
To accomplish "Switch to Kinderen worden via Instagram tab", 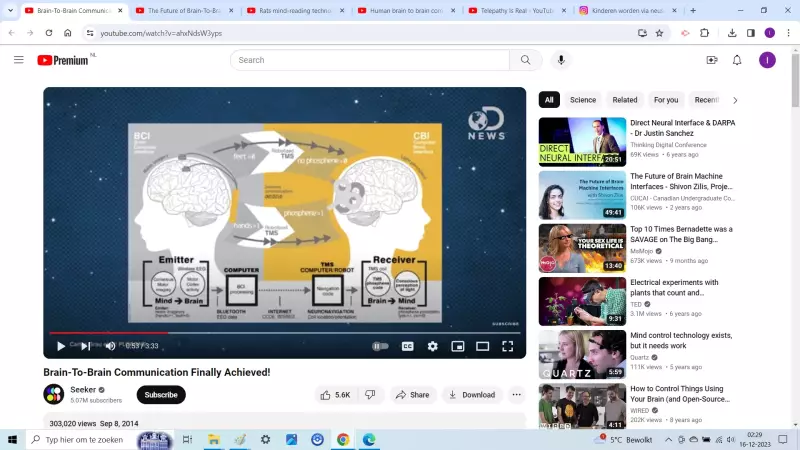I will click(x=628, y=10).
